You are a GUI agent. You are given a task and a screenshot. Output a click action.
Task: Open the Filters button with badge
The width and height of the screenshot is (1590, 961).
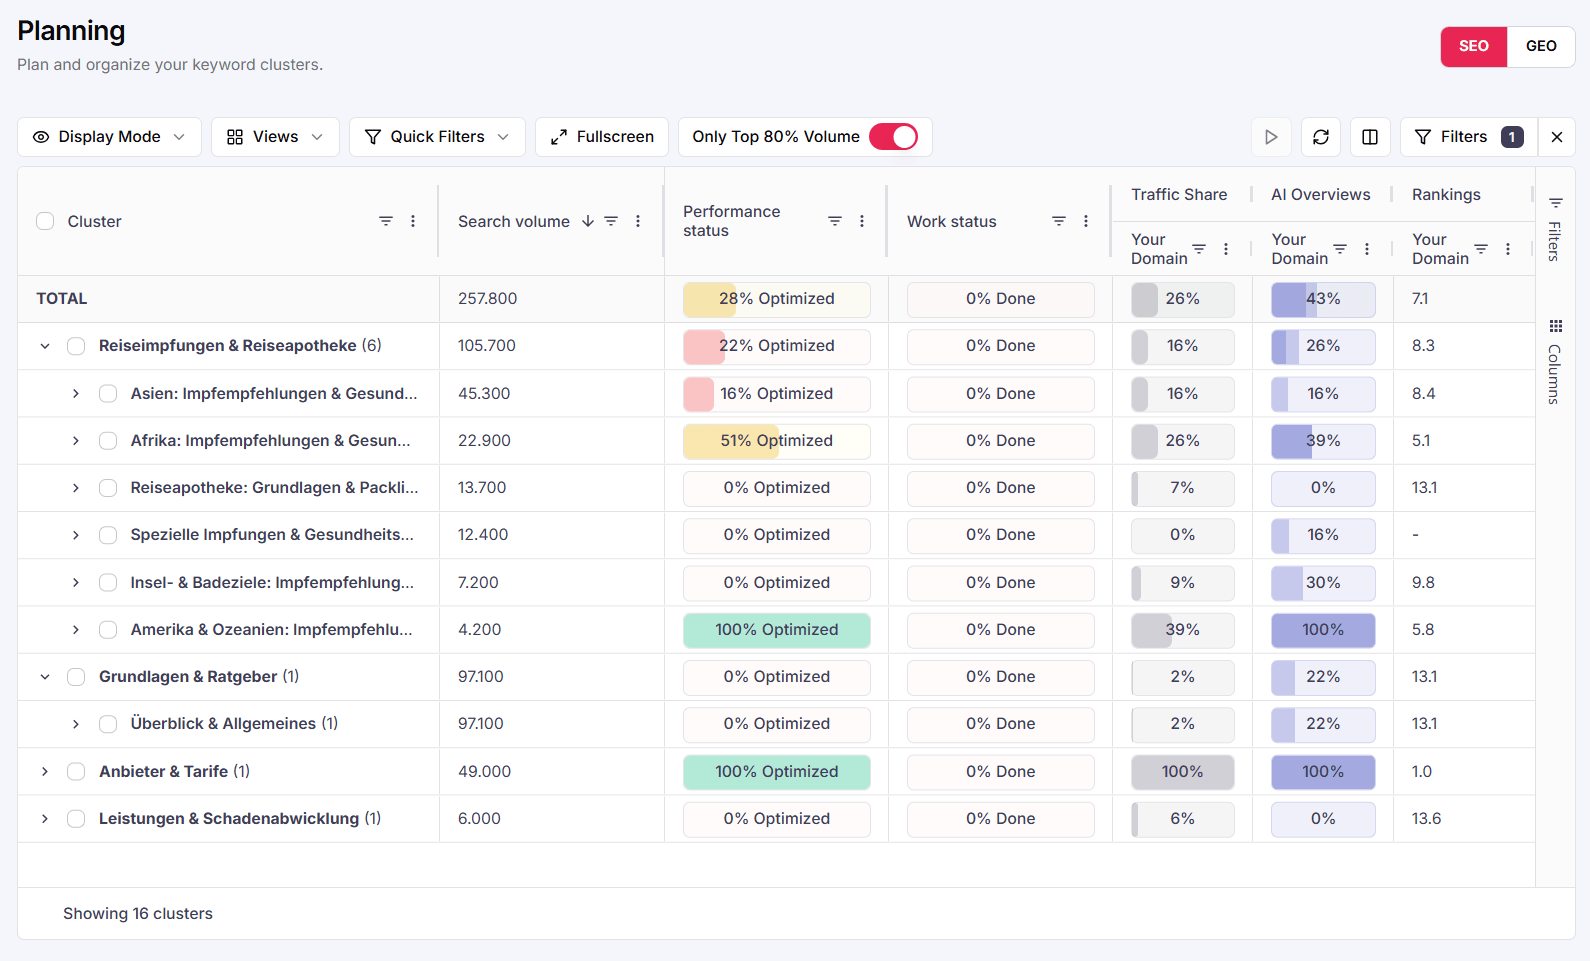click(1469, 137)
